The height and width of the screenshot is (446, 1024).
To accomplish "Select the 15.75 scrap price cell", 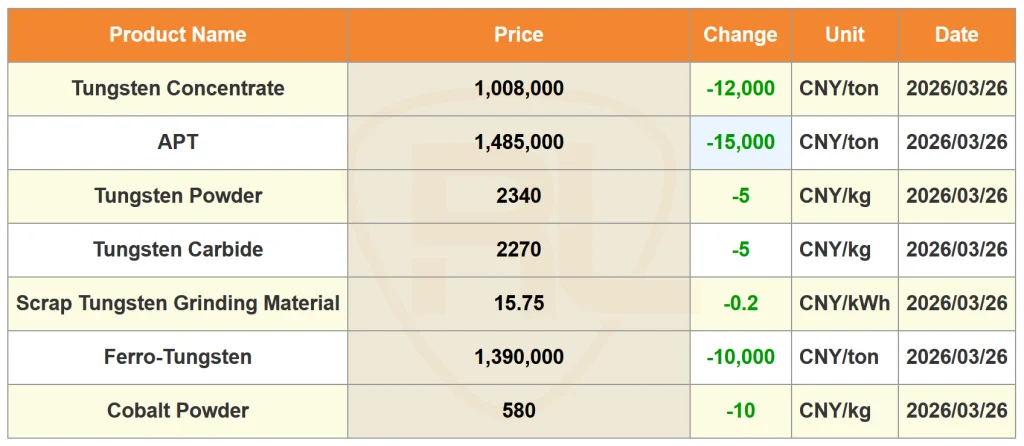I will point(519,304).
